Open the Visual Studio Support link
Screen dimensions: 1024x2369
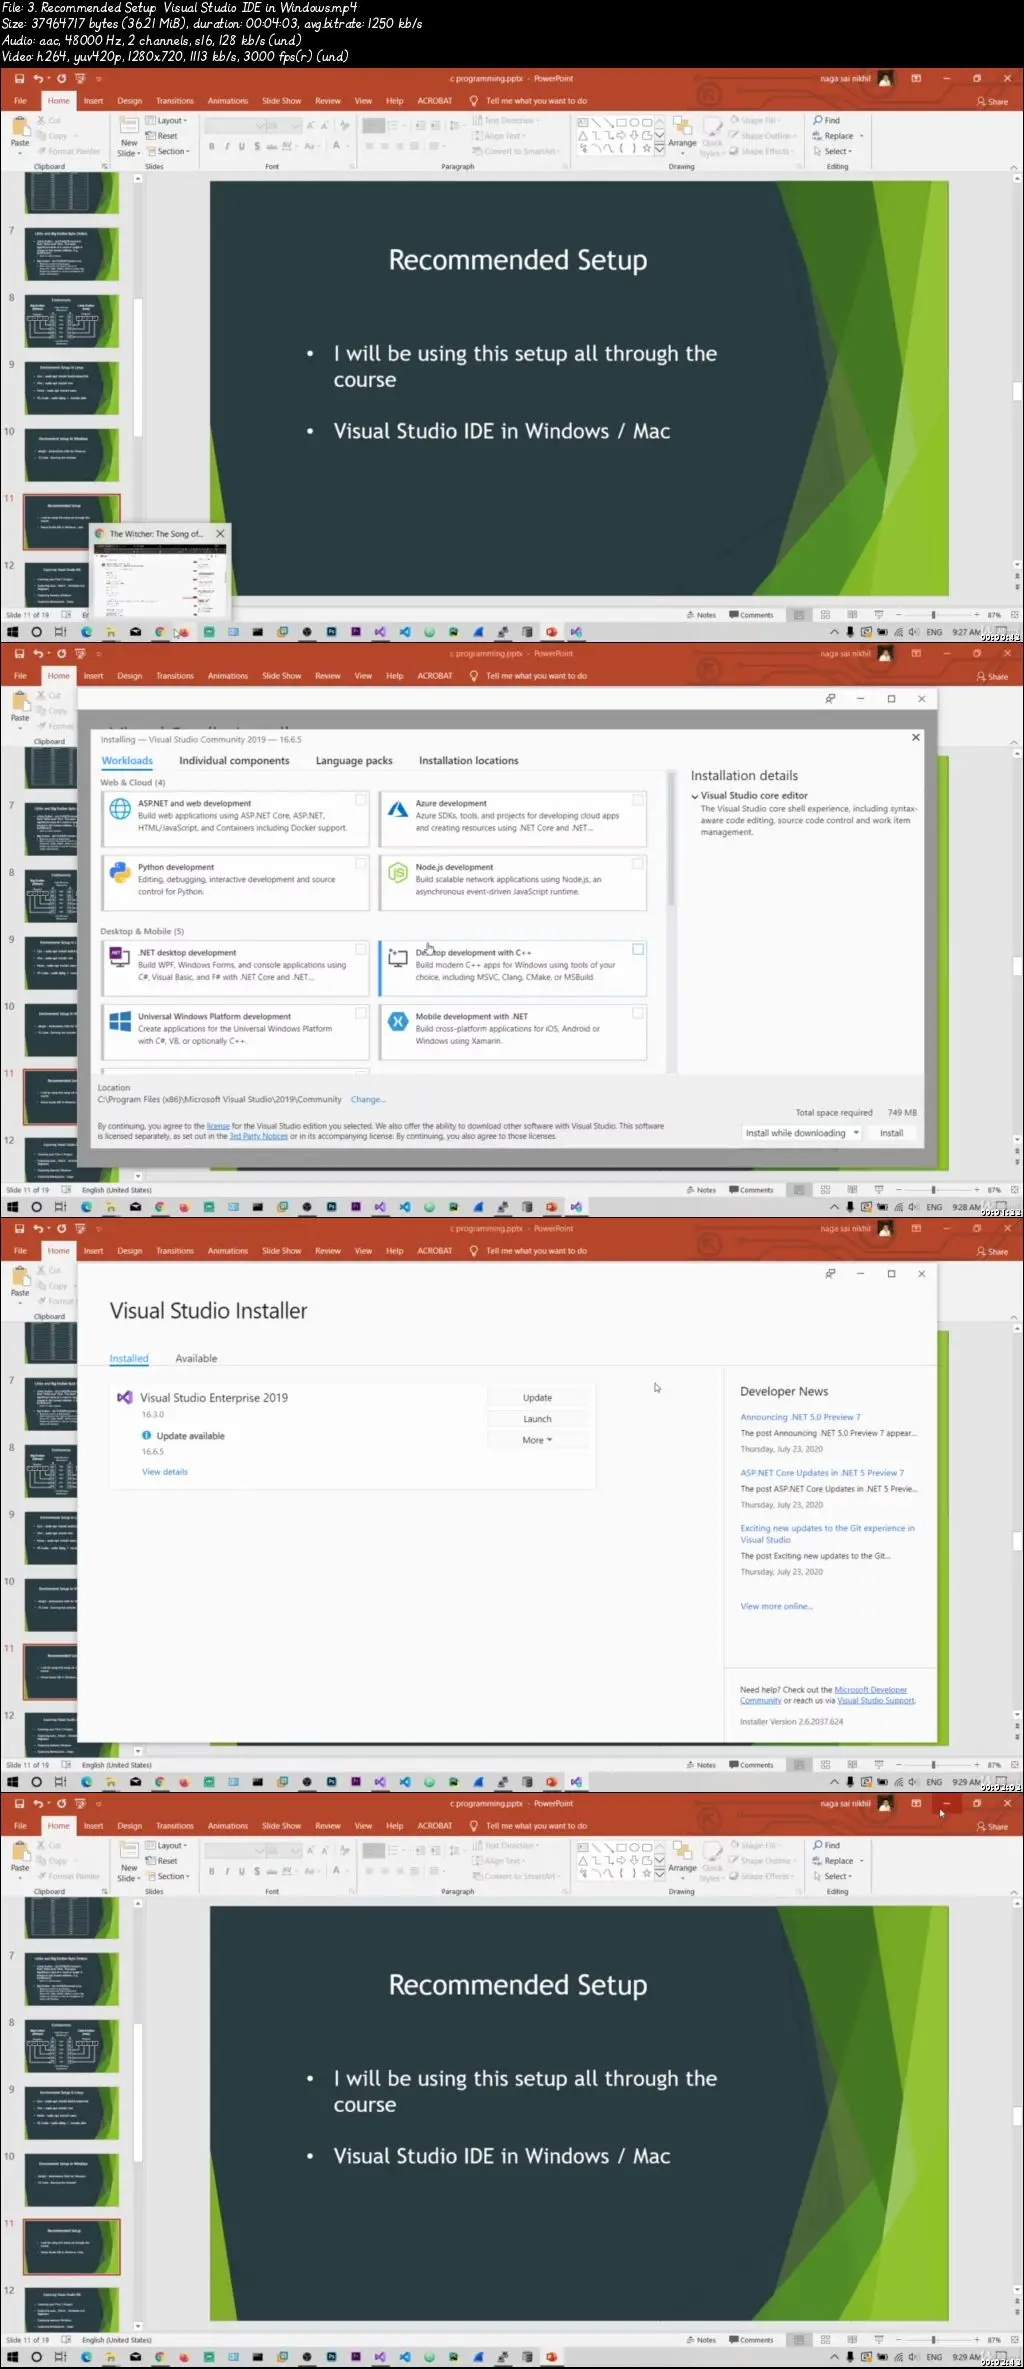[876, 1700]
